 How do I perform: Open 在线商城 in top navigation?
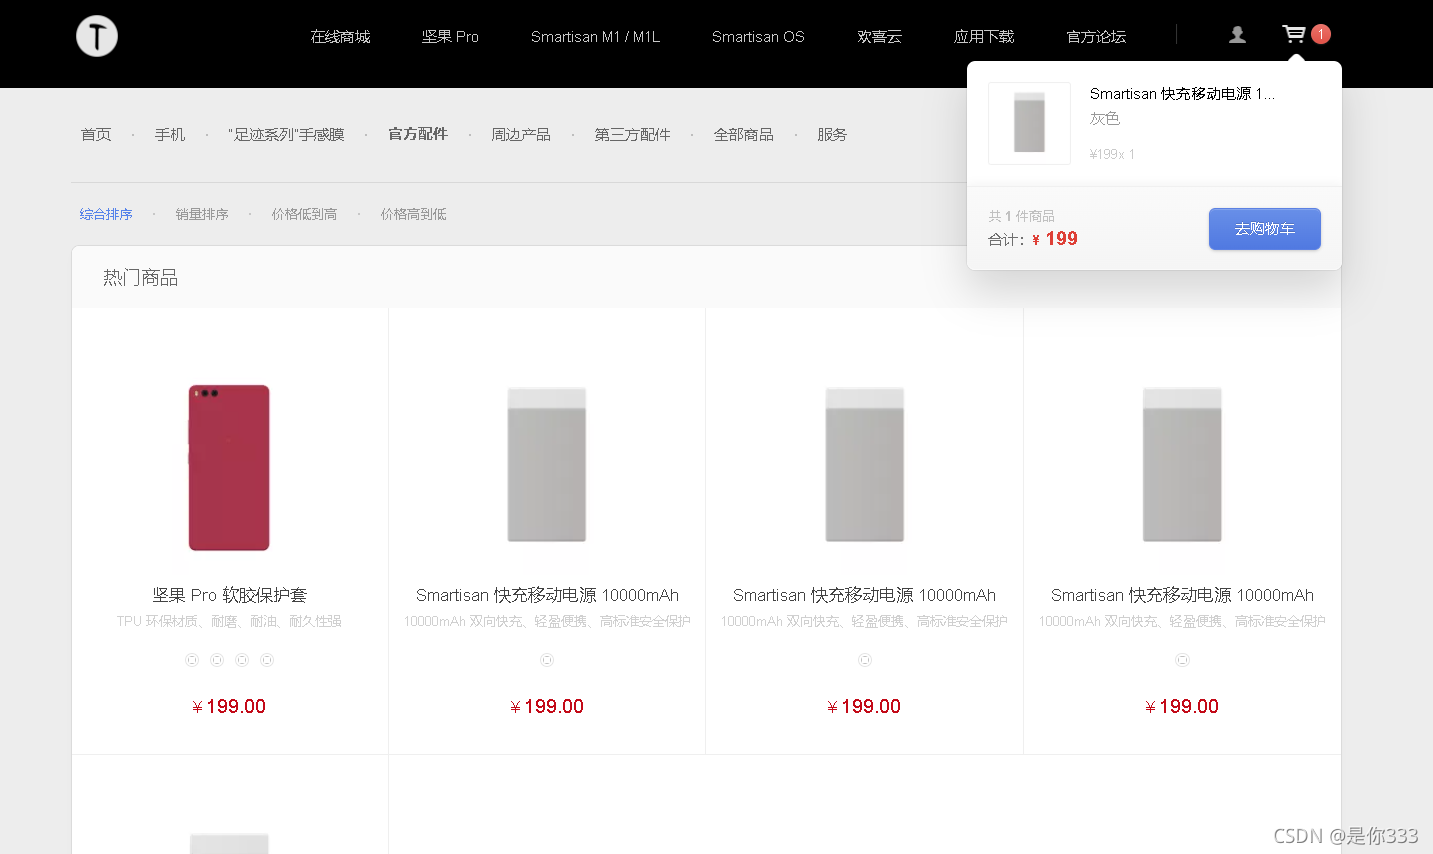pos(340,37)
